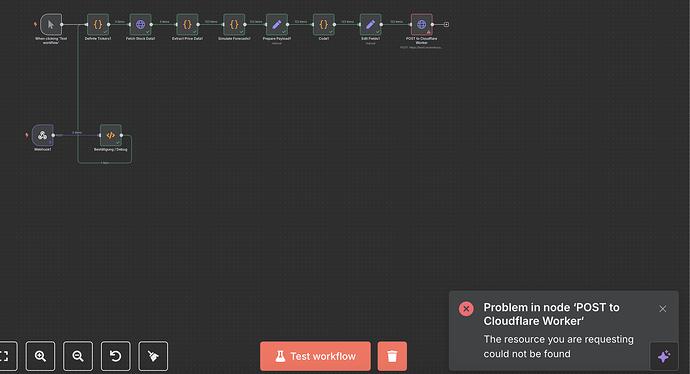
Task: Select the Webhook1 trigger node
Action: point(42,135)
